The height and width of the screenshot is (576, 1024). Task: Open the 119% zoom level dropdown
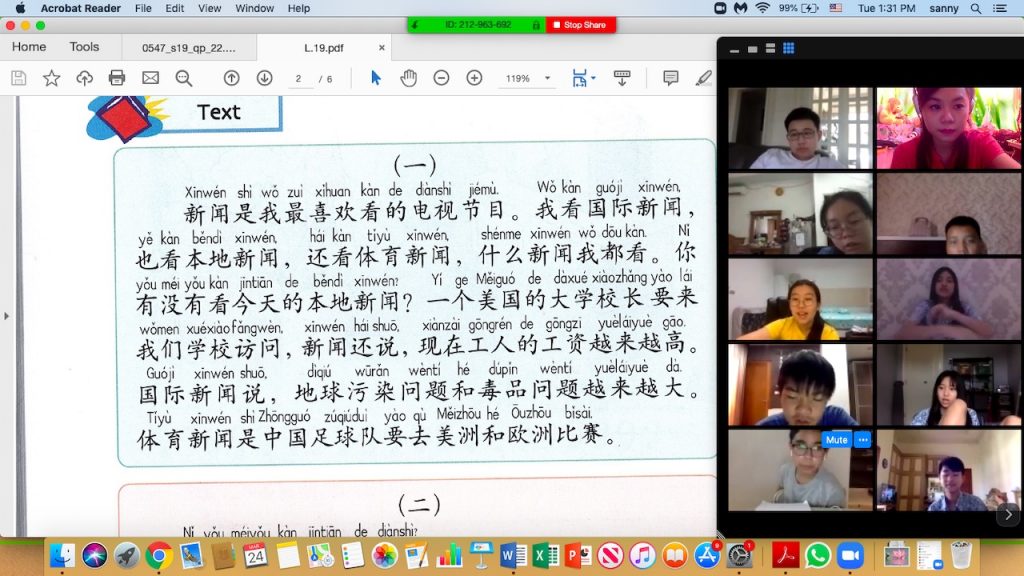[x=528, y=78]
